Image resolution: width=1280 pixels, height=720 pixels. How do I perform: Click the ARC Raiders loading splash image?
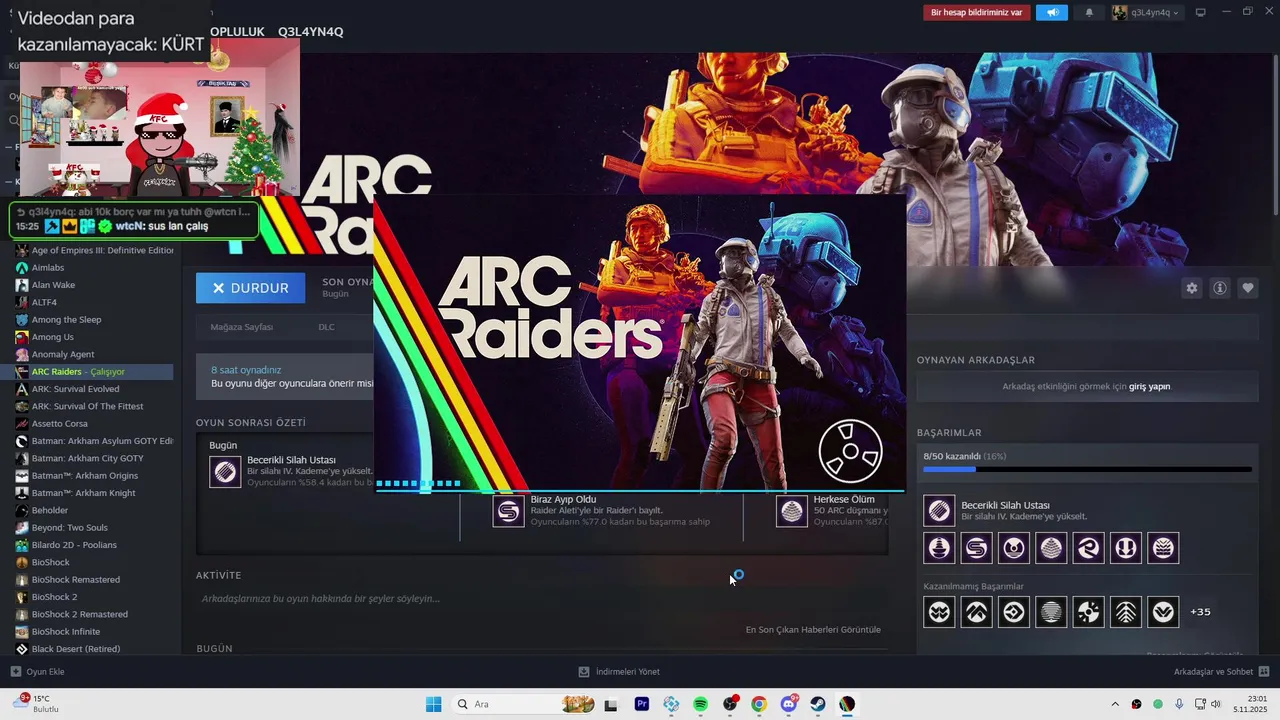[x=640, y=344]
